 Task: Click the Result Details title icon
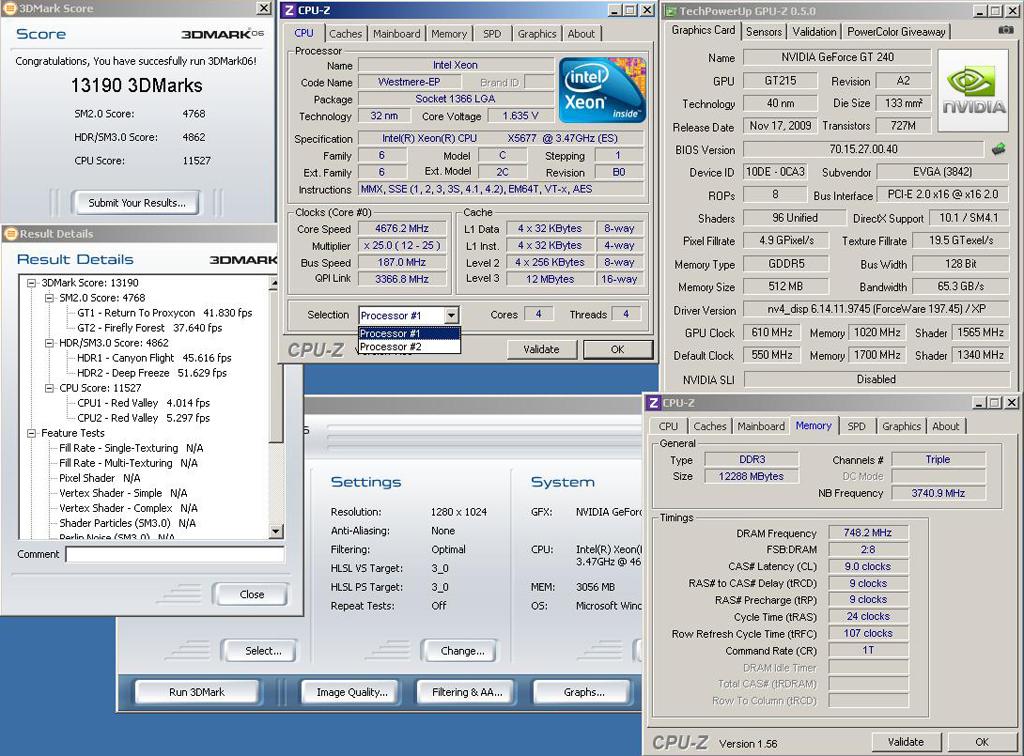(10, 234)
